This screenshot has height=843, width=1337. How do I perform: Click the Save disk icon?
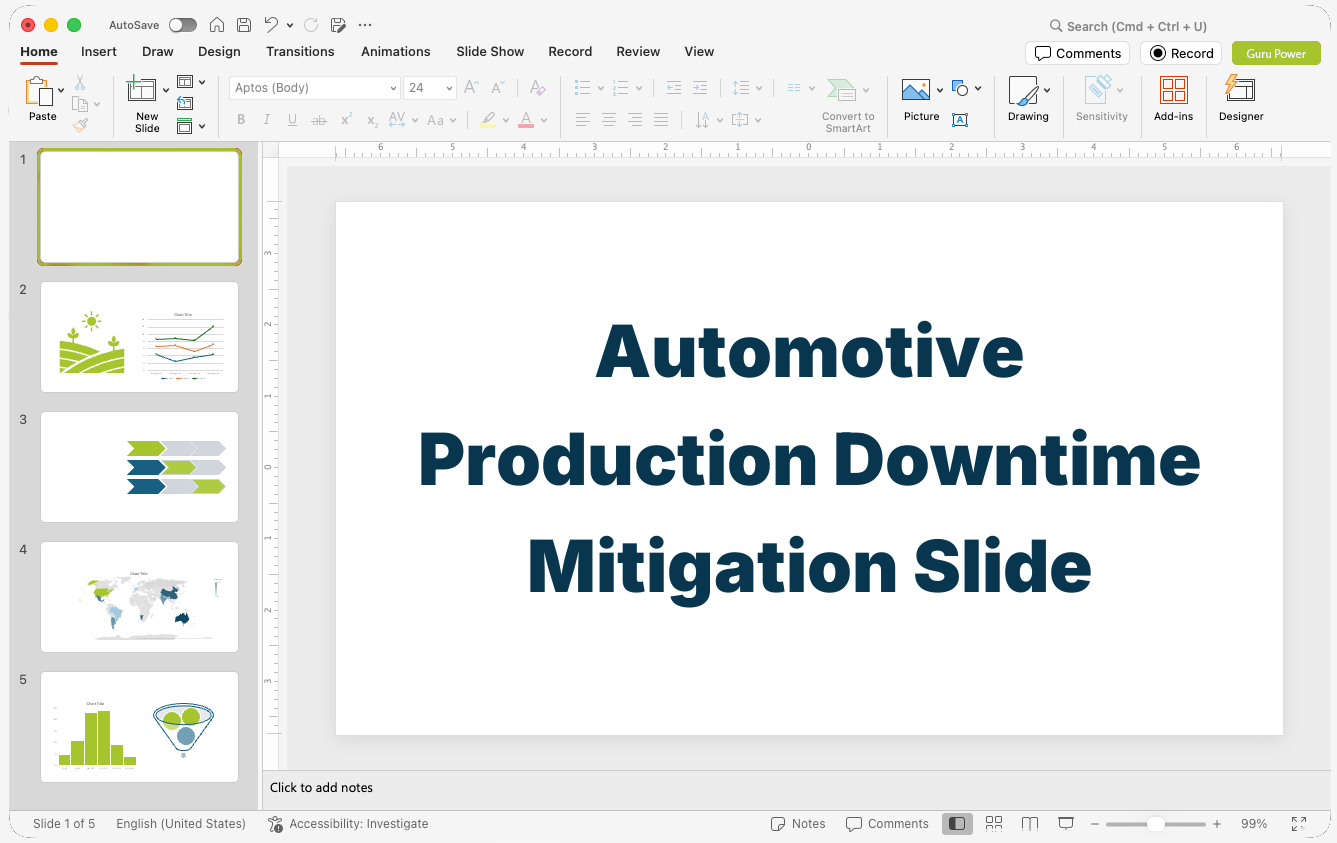click(x=244, y=25)
